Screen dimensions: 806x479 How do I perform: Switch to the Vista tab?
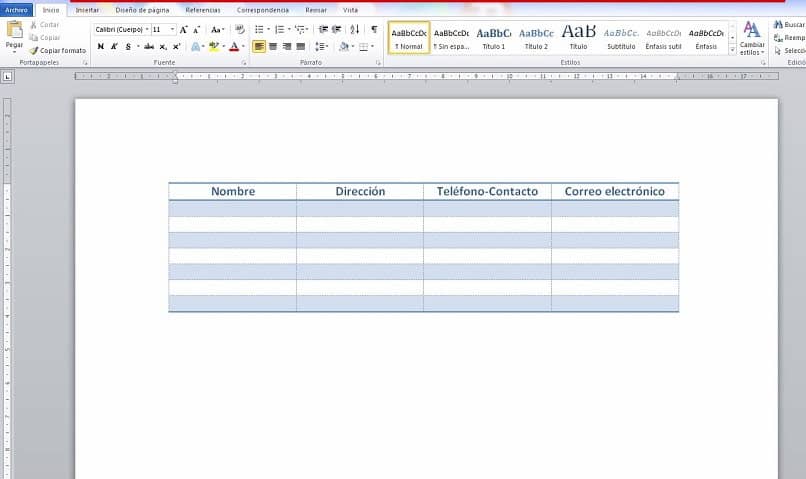351,10
